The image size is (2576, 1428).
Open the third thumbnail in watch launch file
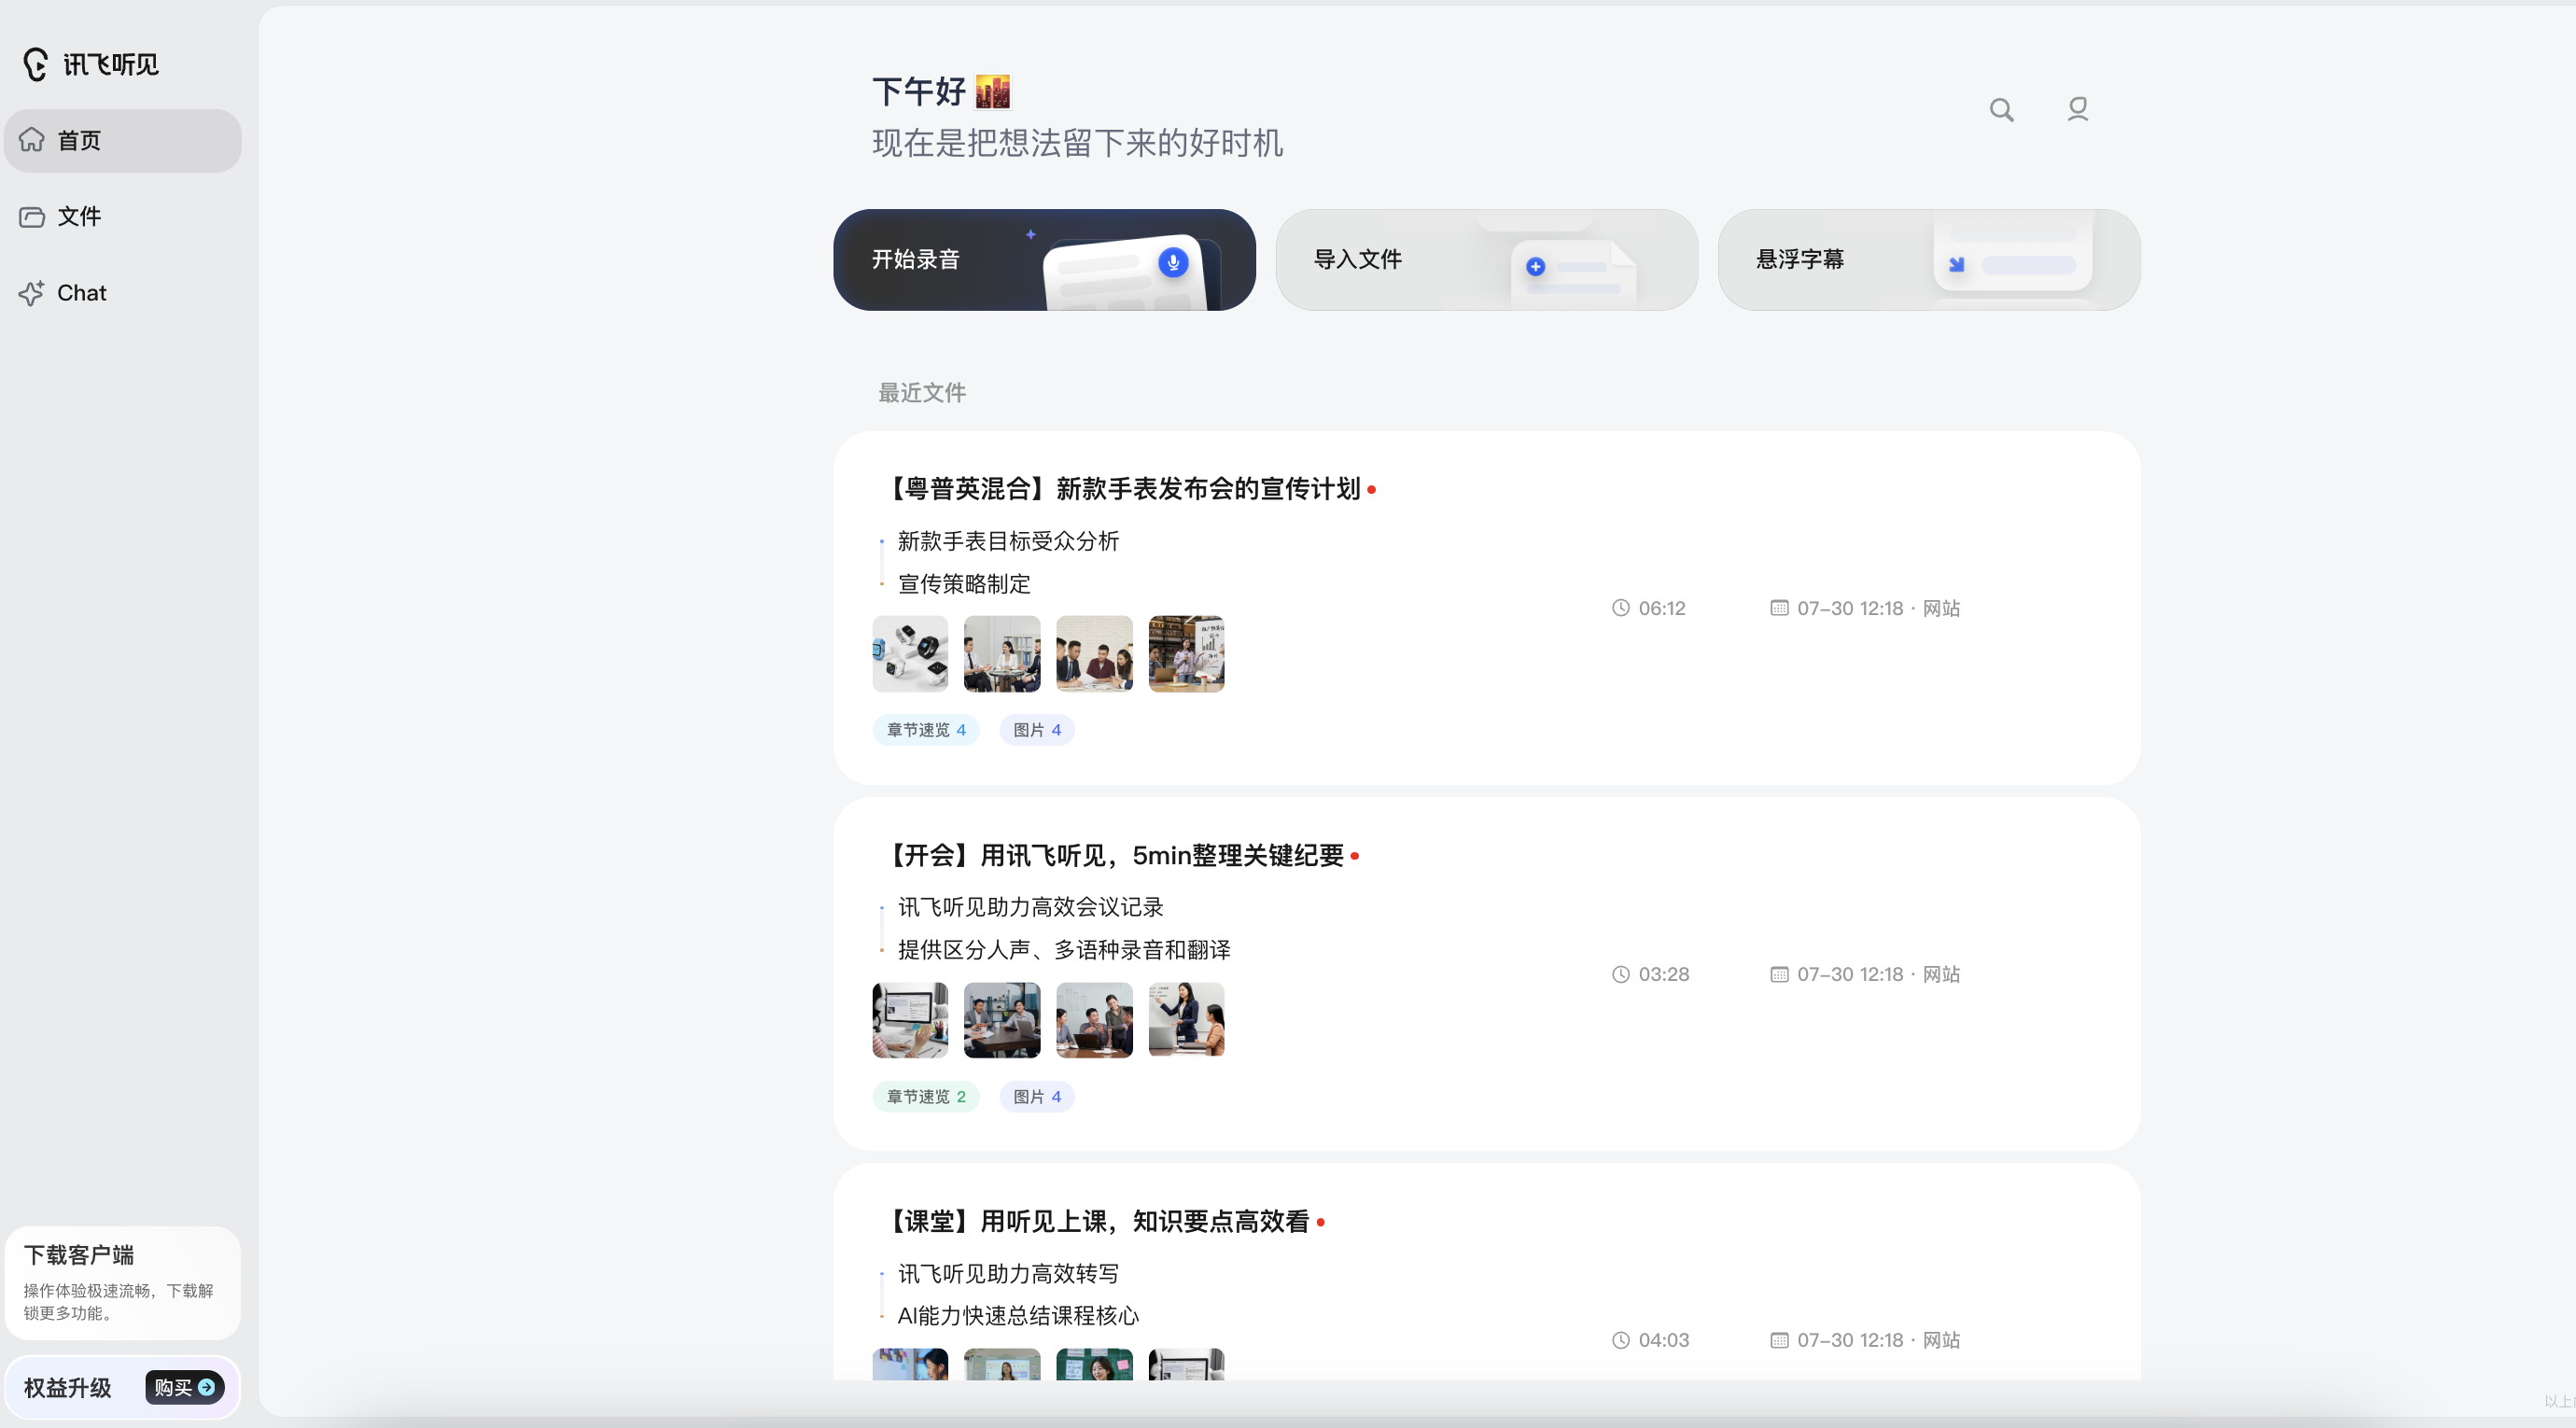tap(1094, 654)
